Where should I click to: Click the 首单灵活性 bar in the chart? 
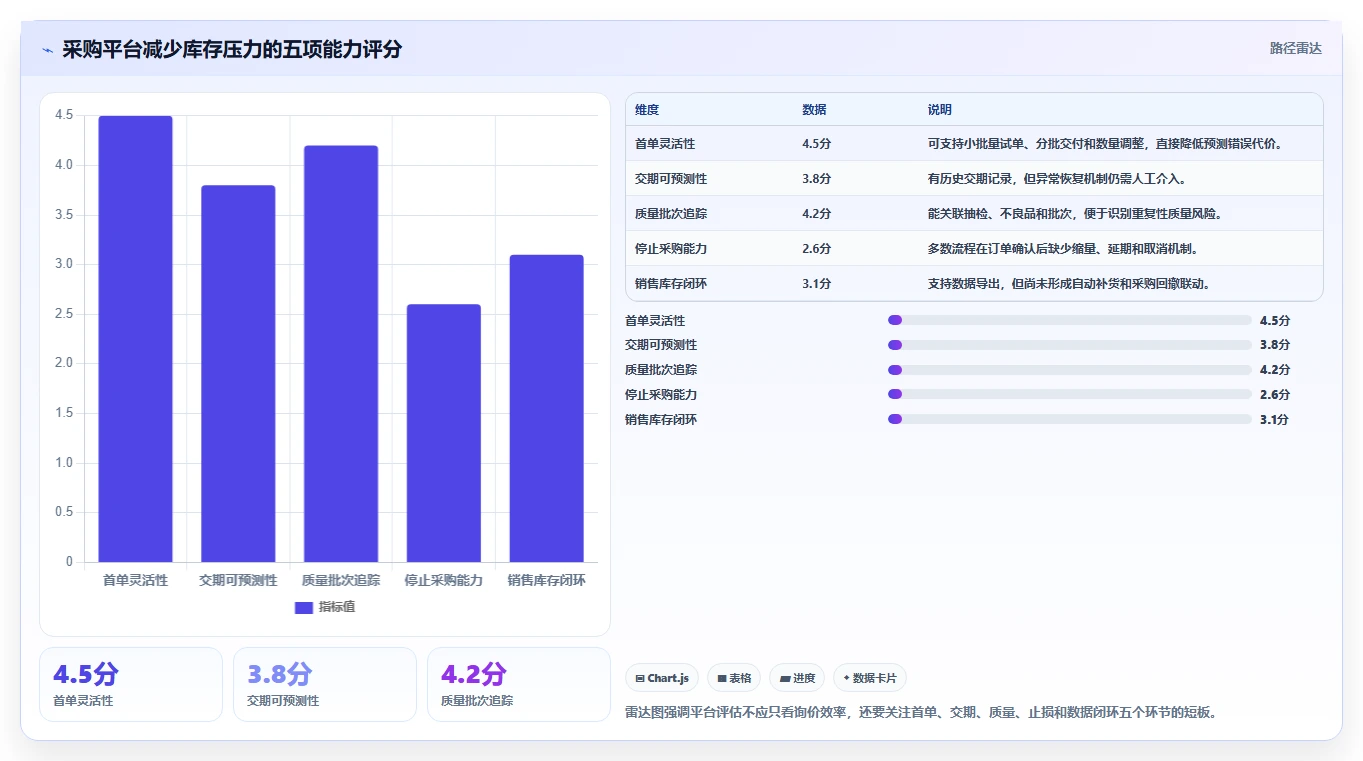tap(135, 339)
